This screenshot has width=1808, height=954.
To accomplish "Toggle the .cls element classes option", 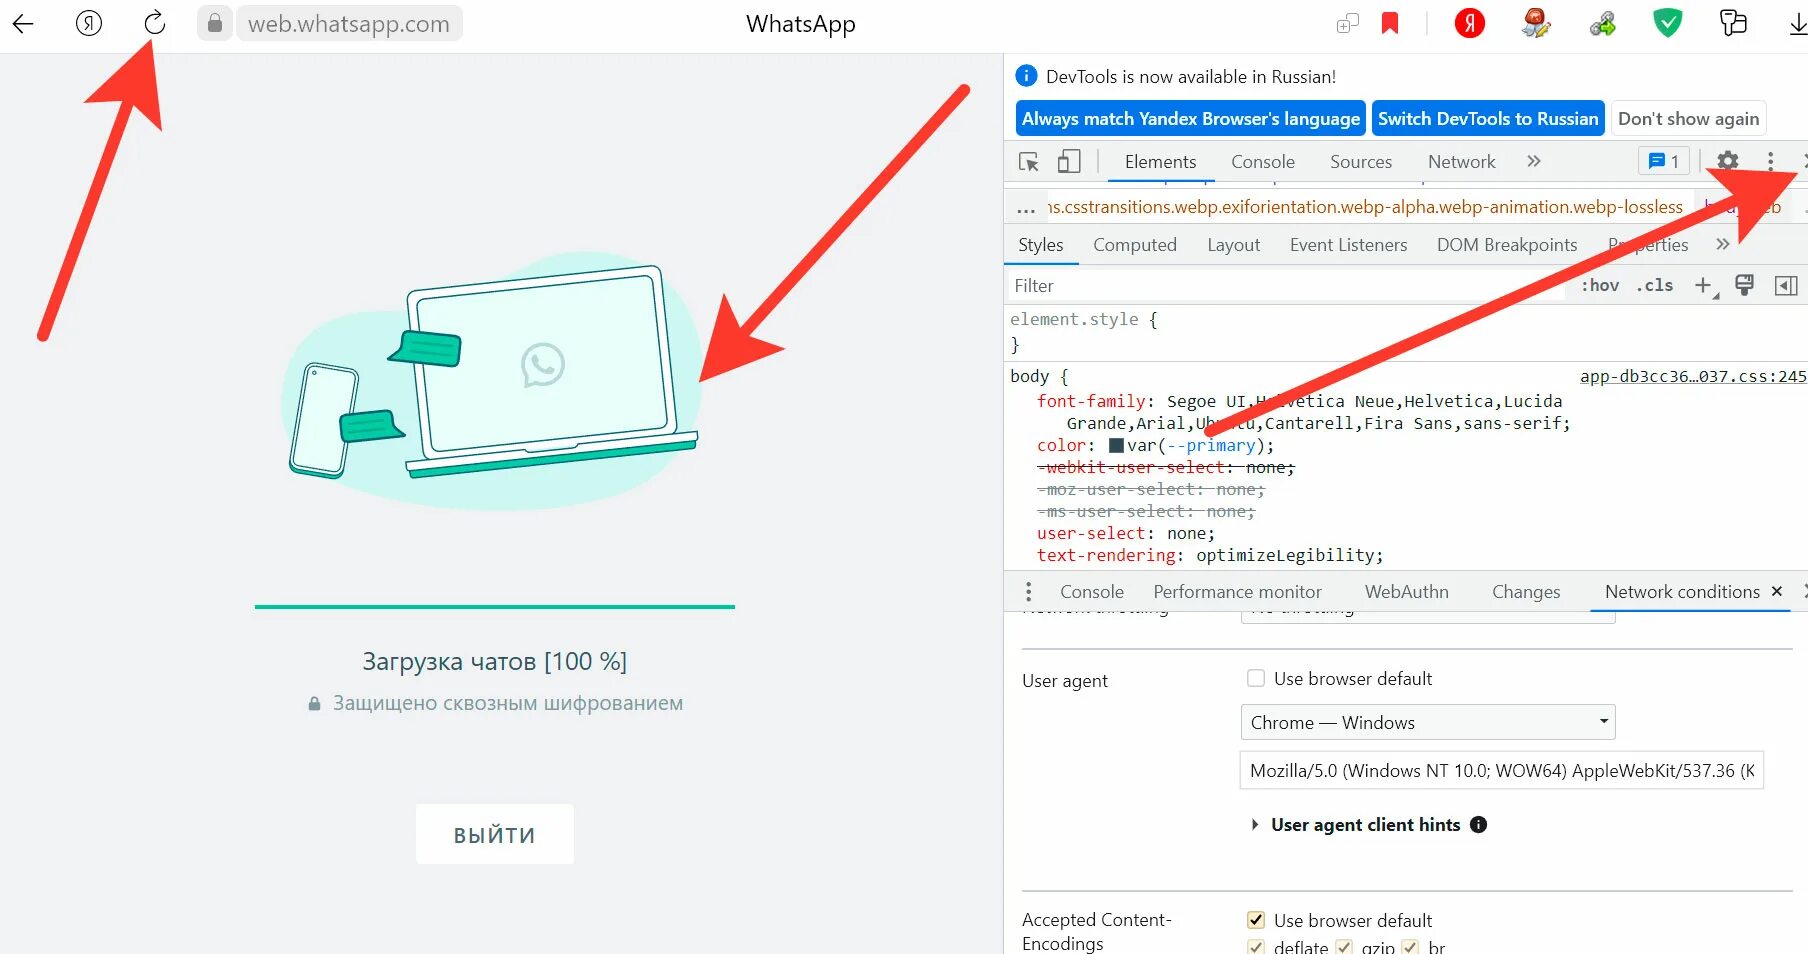I will click(1655, 286).
